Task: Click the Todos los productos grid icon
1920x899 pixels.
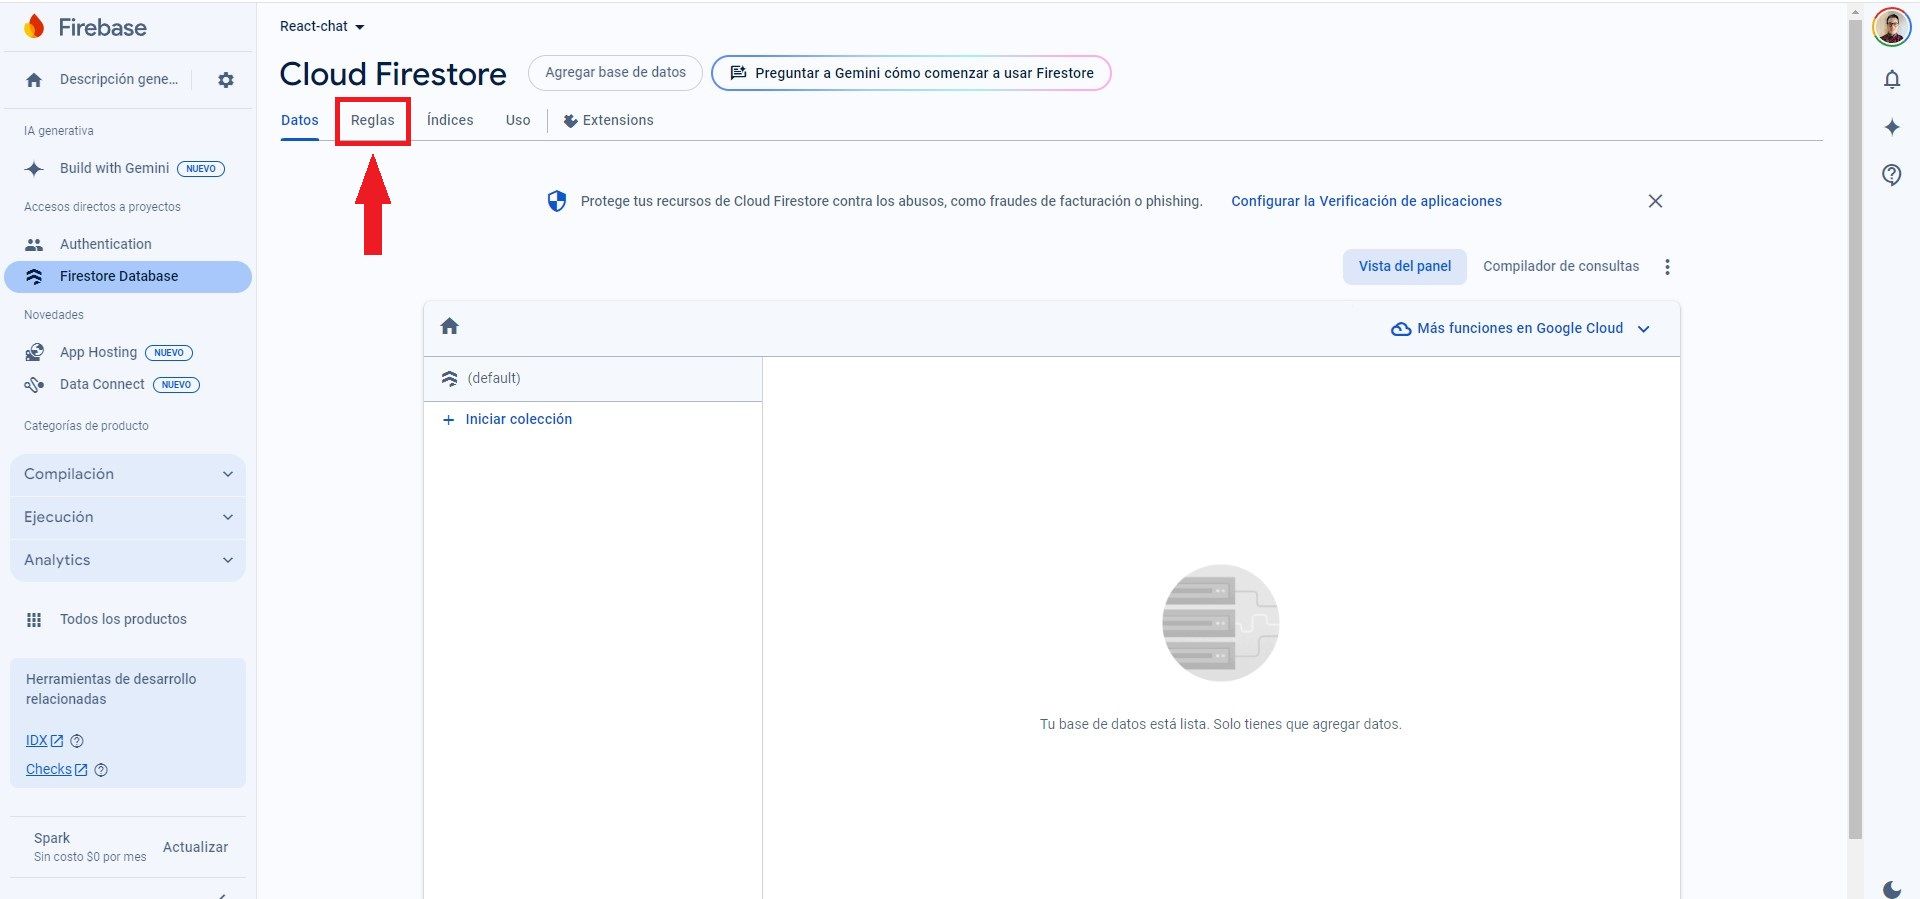Action: (x=34, y=620)
